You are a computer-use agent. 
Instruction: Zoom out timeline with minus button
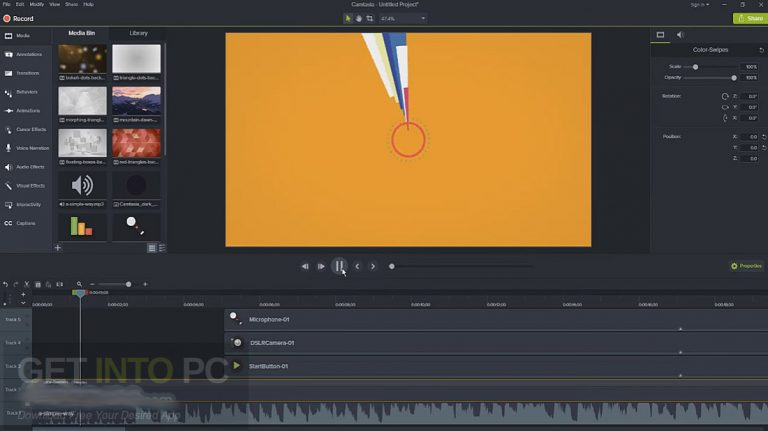point(92,284)
